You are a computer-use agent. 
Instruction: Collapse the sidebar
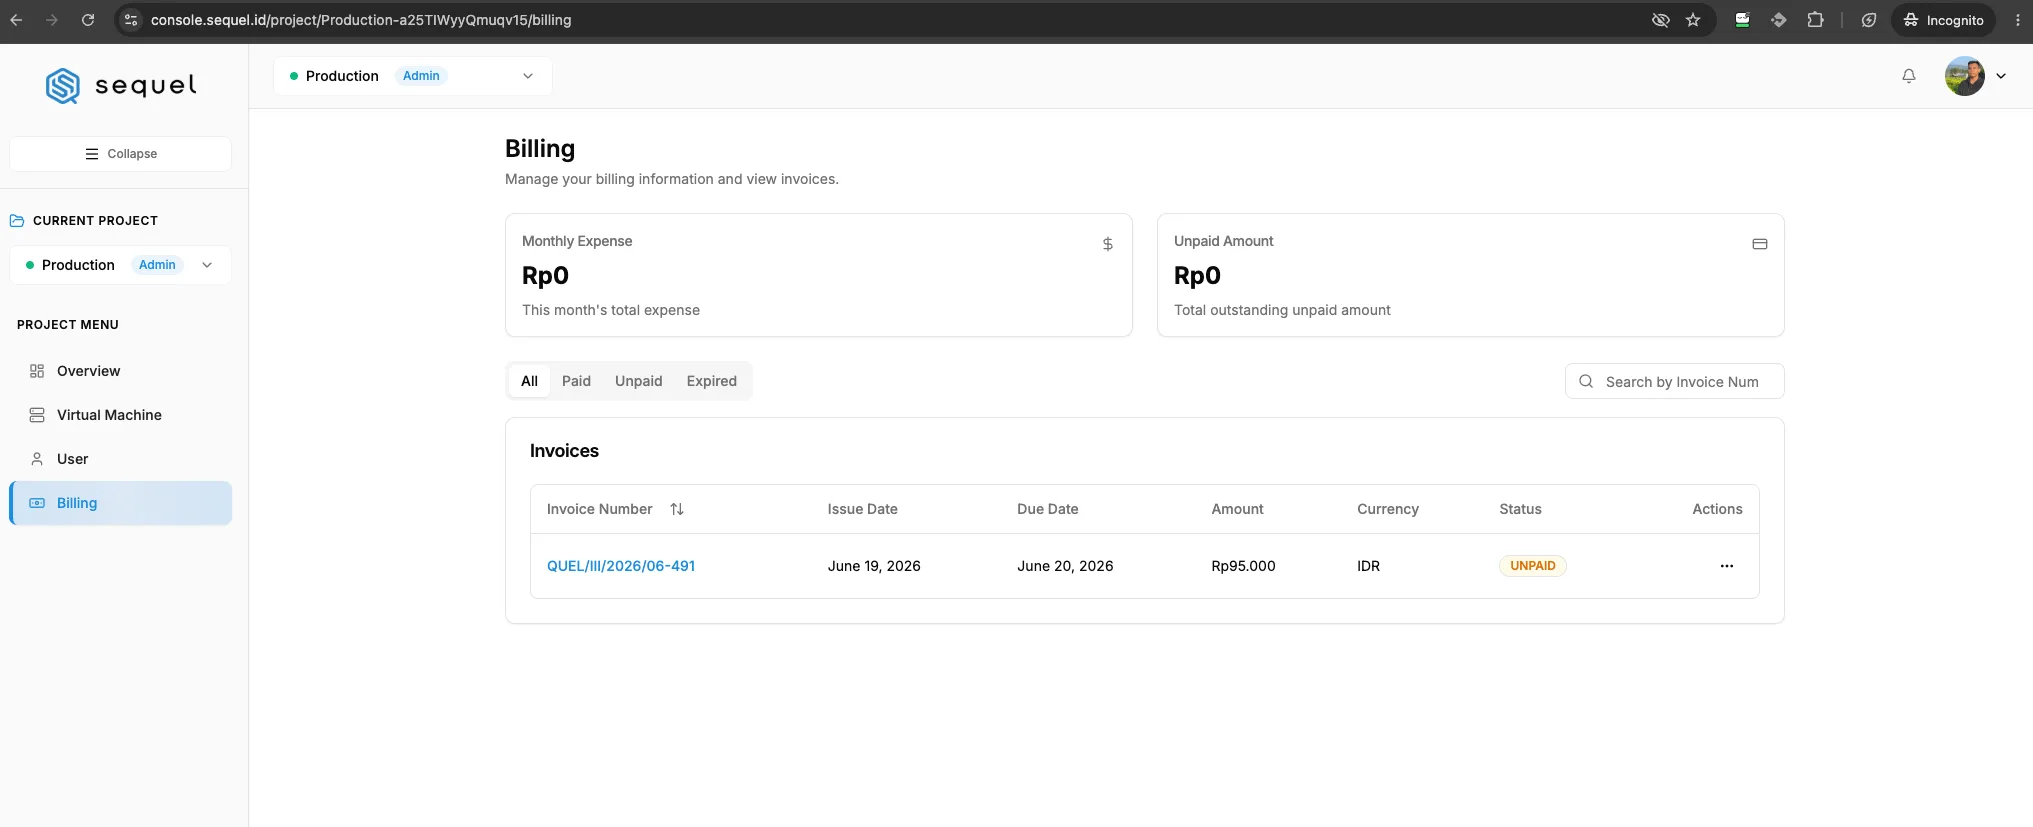click(x=120, y=154)
